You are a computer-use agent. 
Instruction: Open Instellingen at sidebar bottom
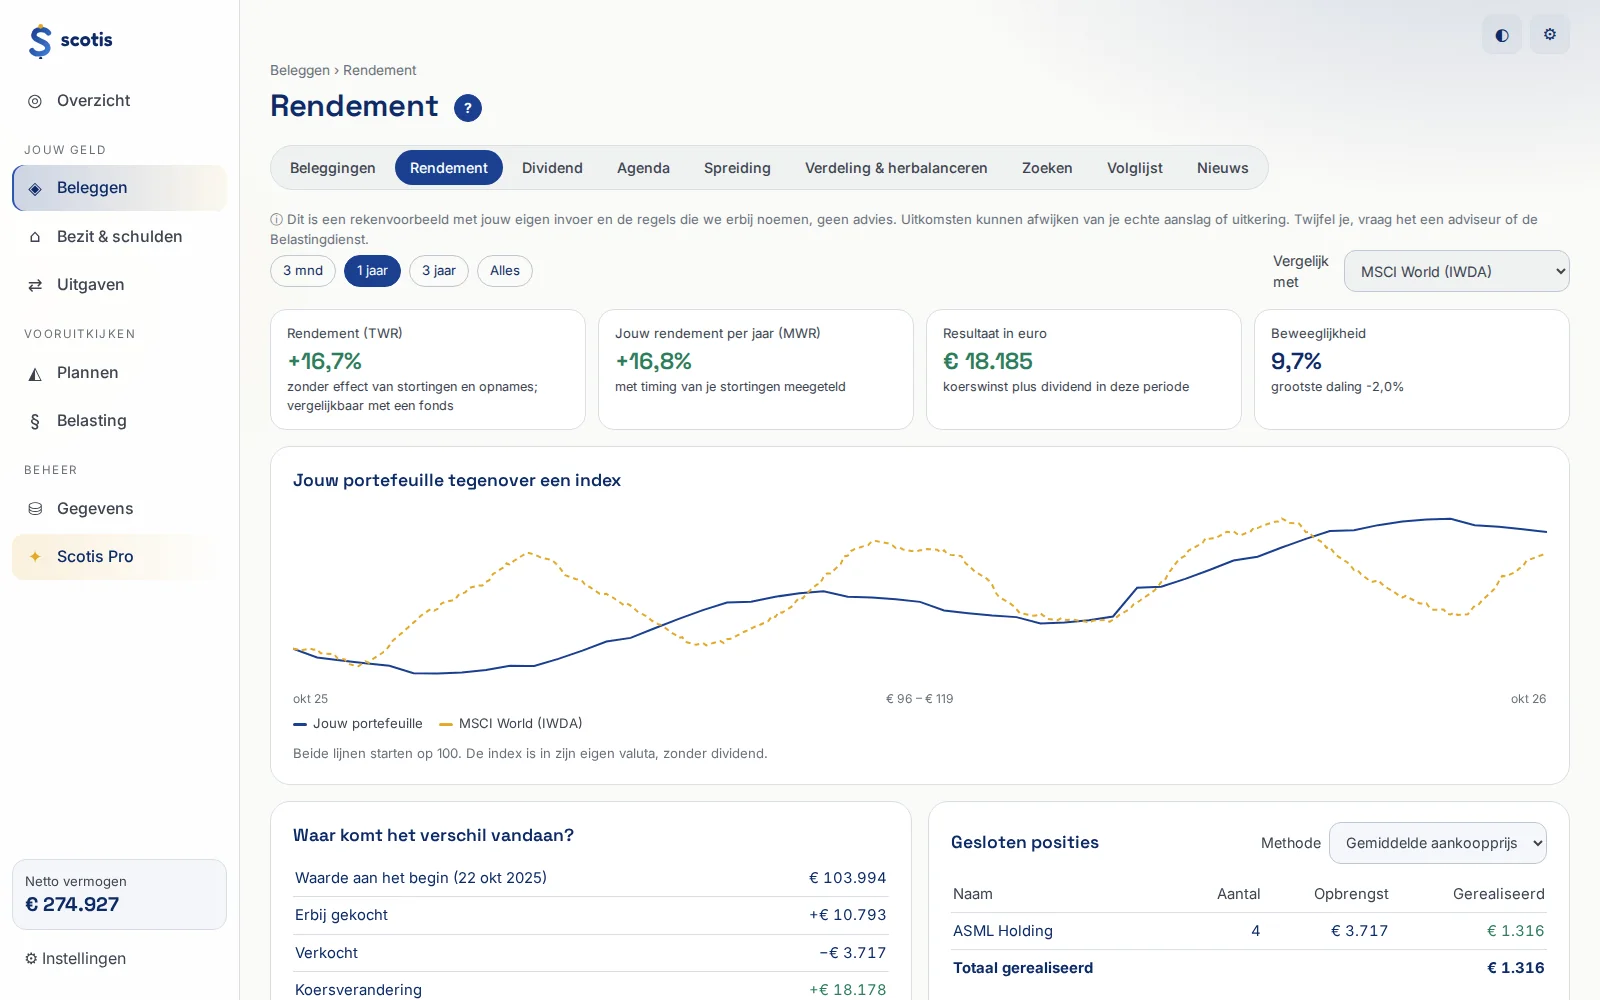pos(76,959)
